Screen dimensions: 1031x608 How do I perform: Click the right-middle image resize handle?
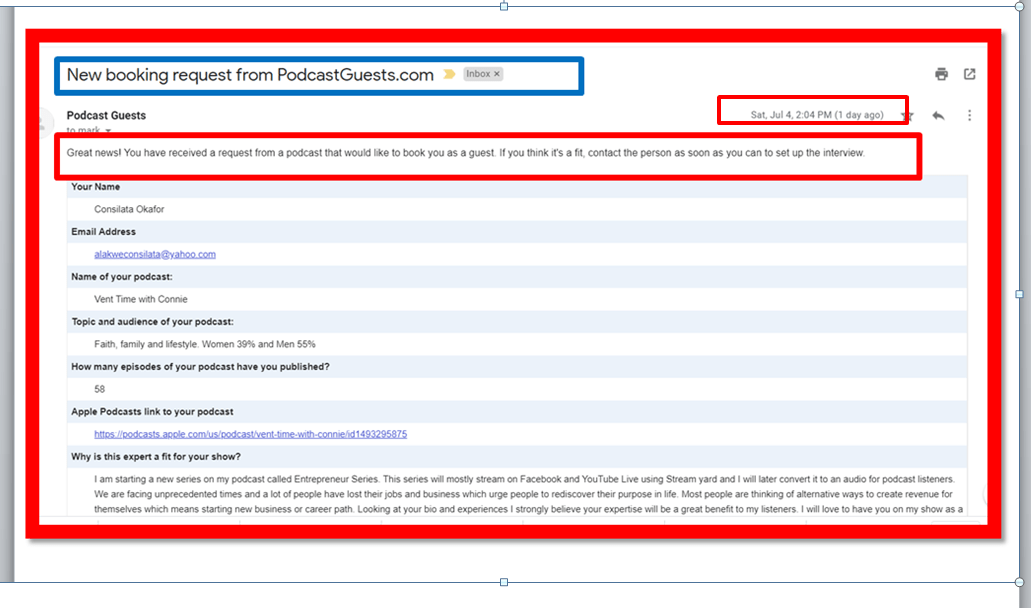pos(1019,294)
